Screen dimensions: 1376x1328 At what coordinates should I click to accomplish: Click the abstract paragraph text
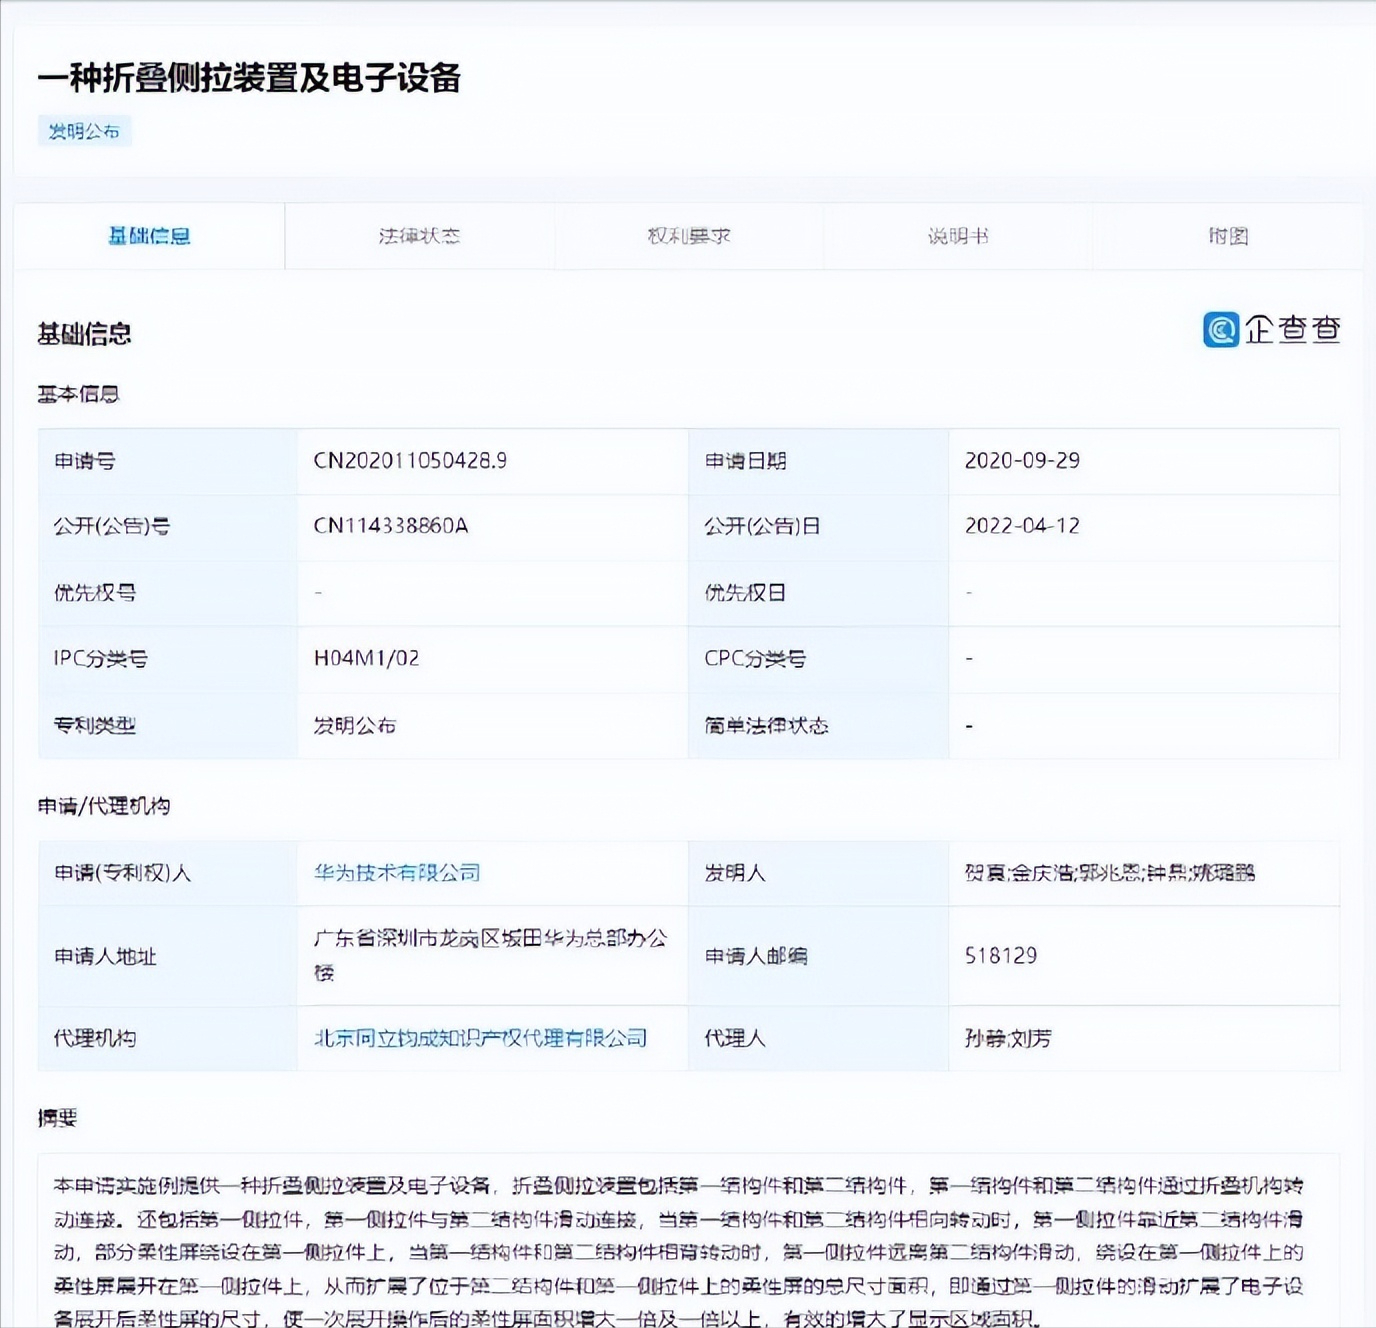click(680, 1252)
